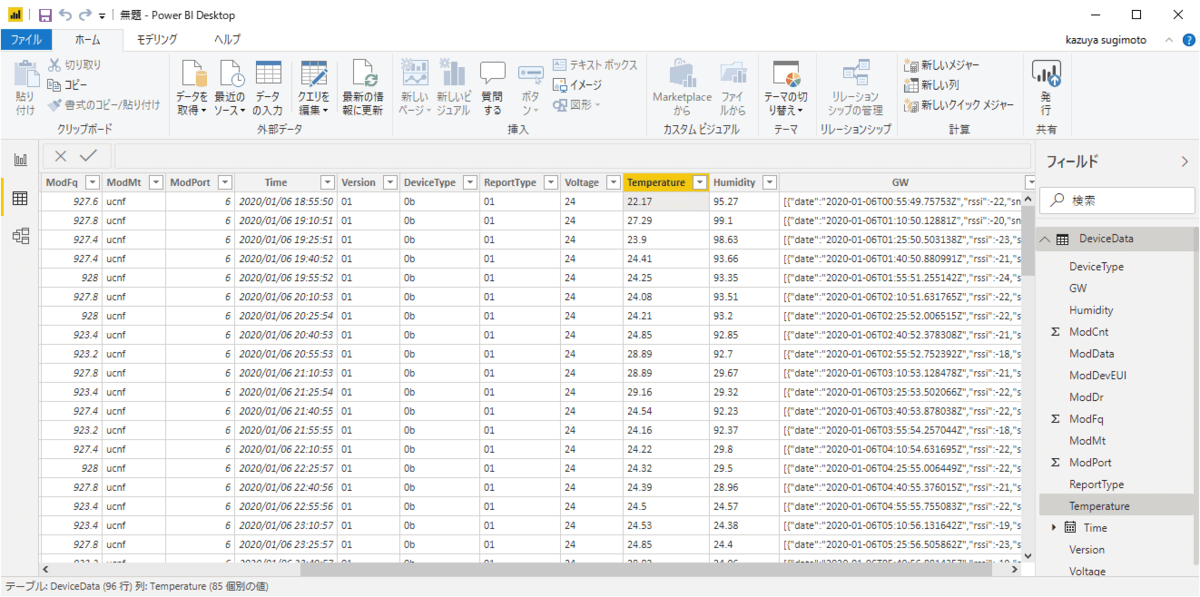The image size is (1200, 597).
Task: Collapse the DeviceData table in Fields
Action: (x=1045, y=239)
